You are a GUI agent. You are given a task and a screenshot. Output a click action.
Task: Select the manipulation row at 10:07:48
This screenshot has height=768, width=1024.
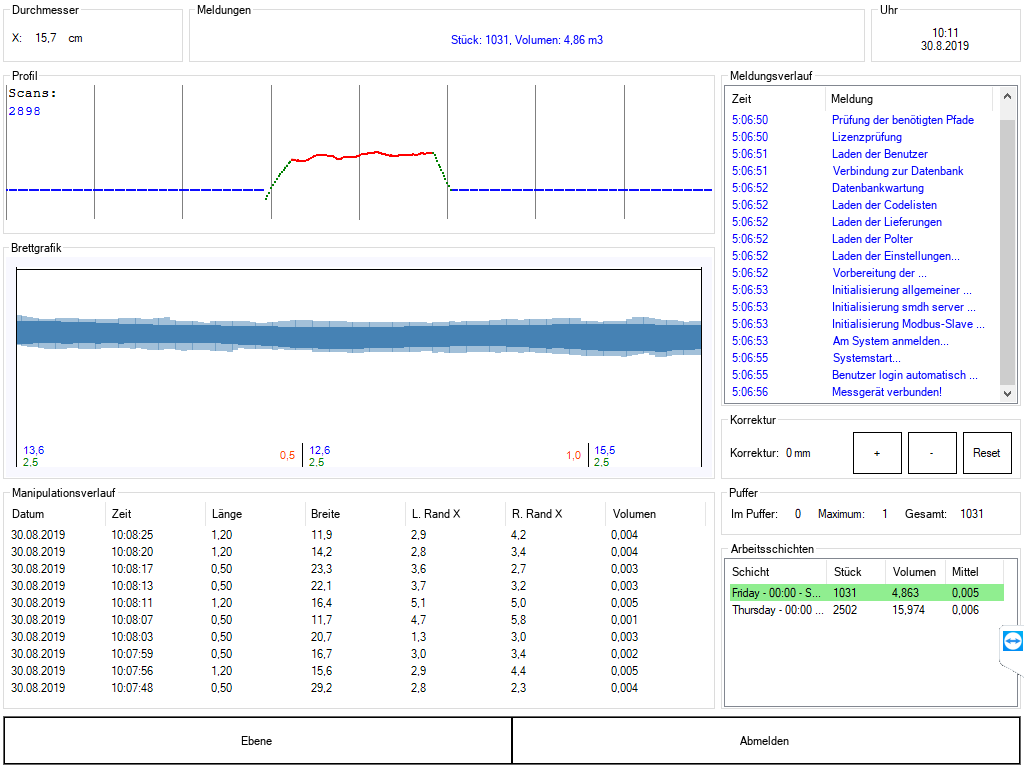pos(358,688)
